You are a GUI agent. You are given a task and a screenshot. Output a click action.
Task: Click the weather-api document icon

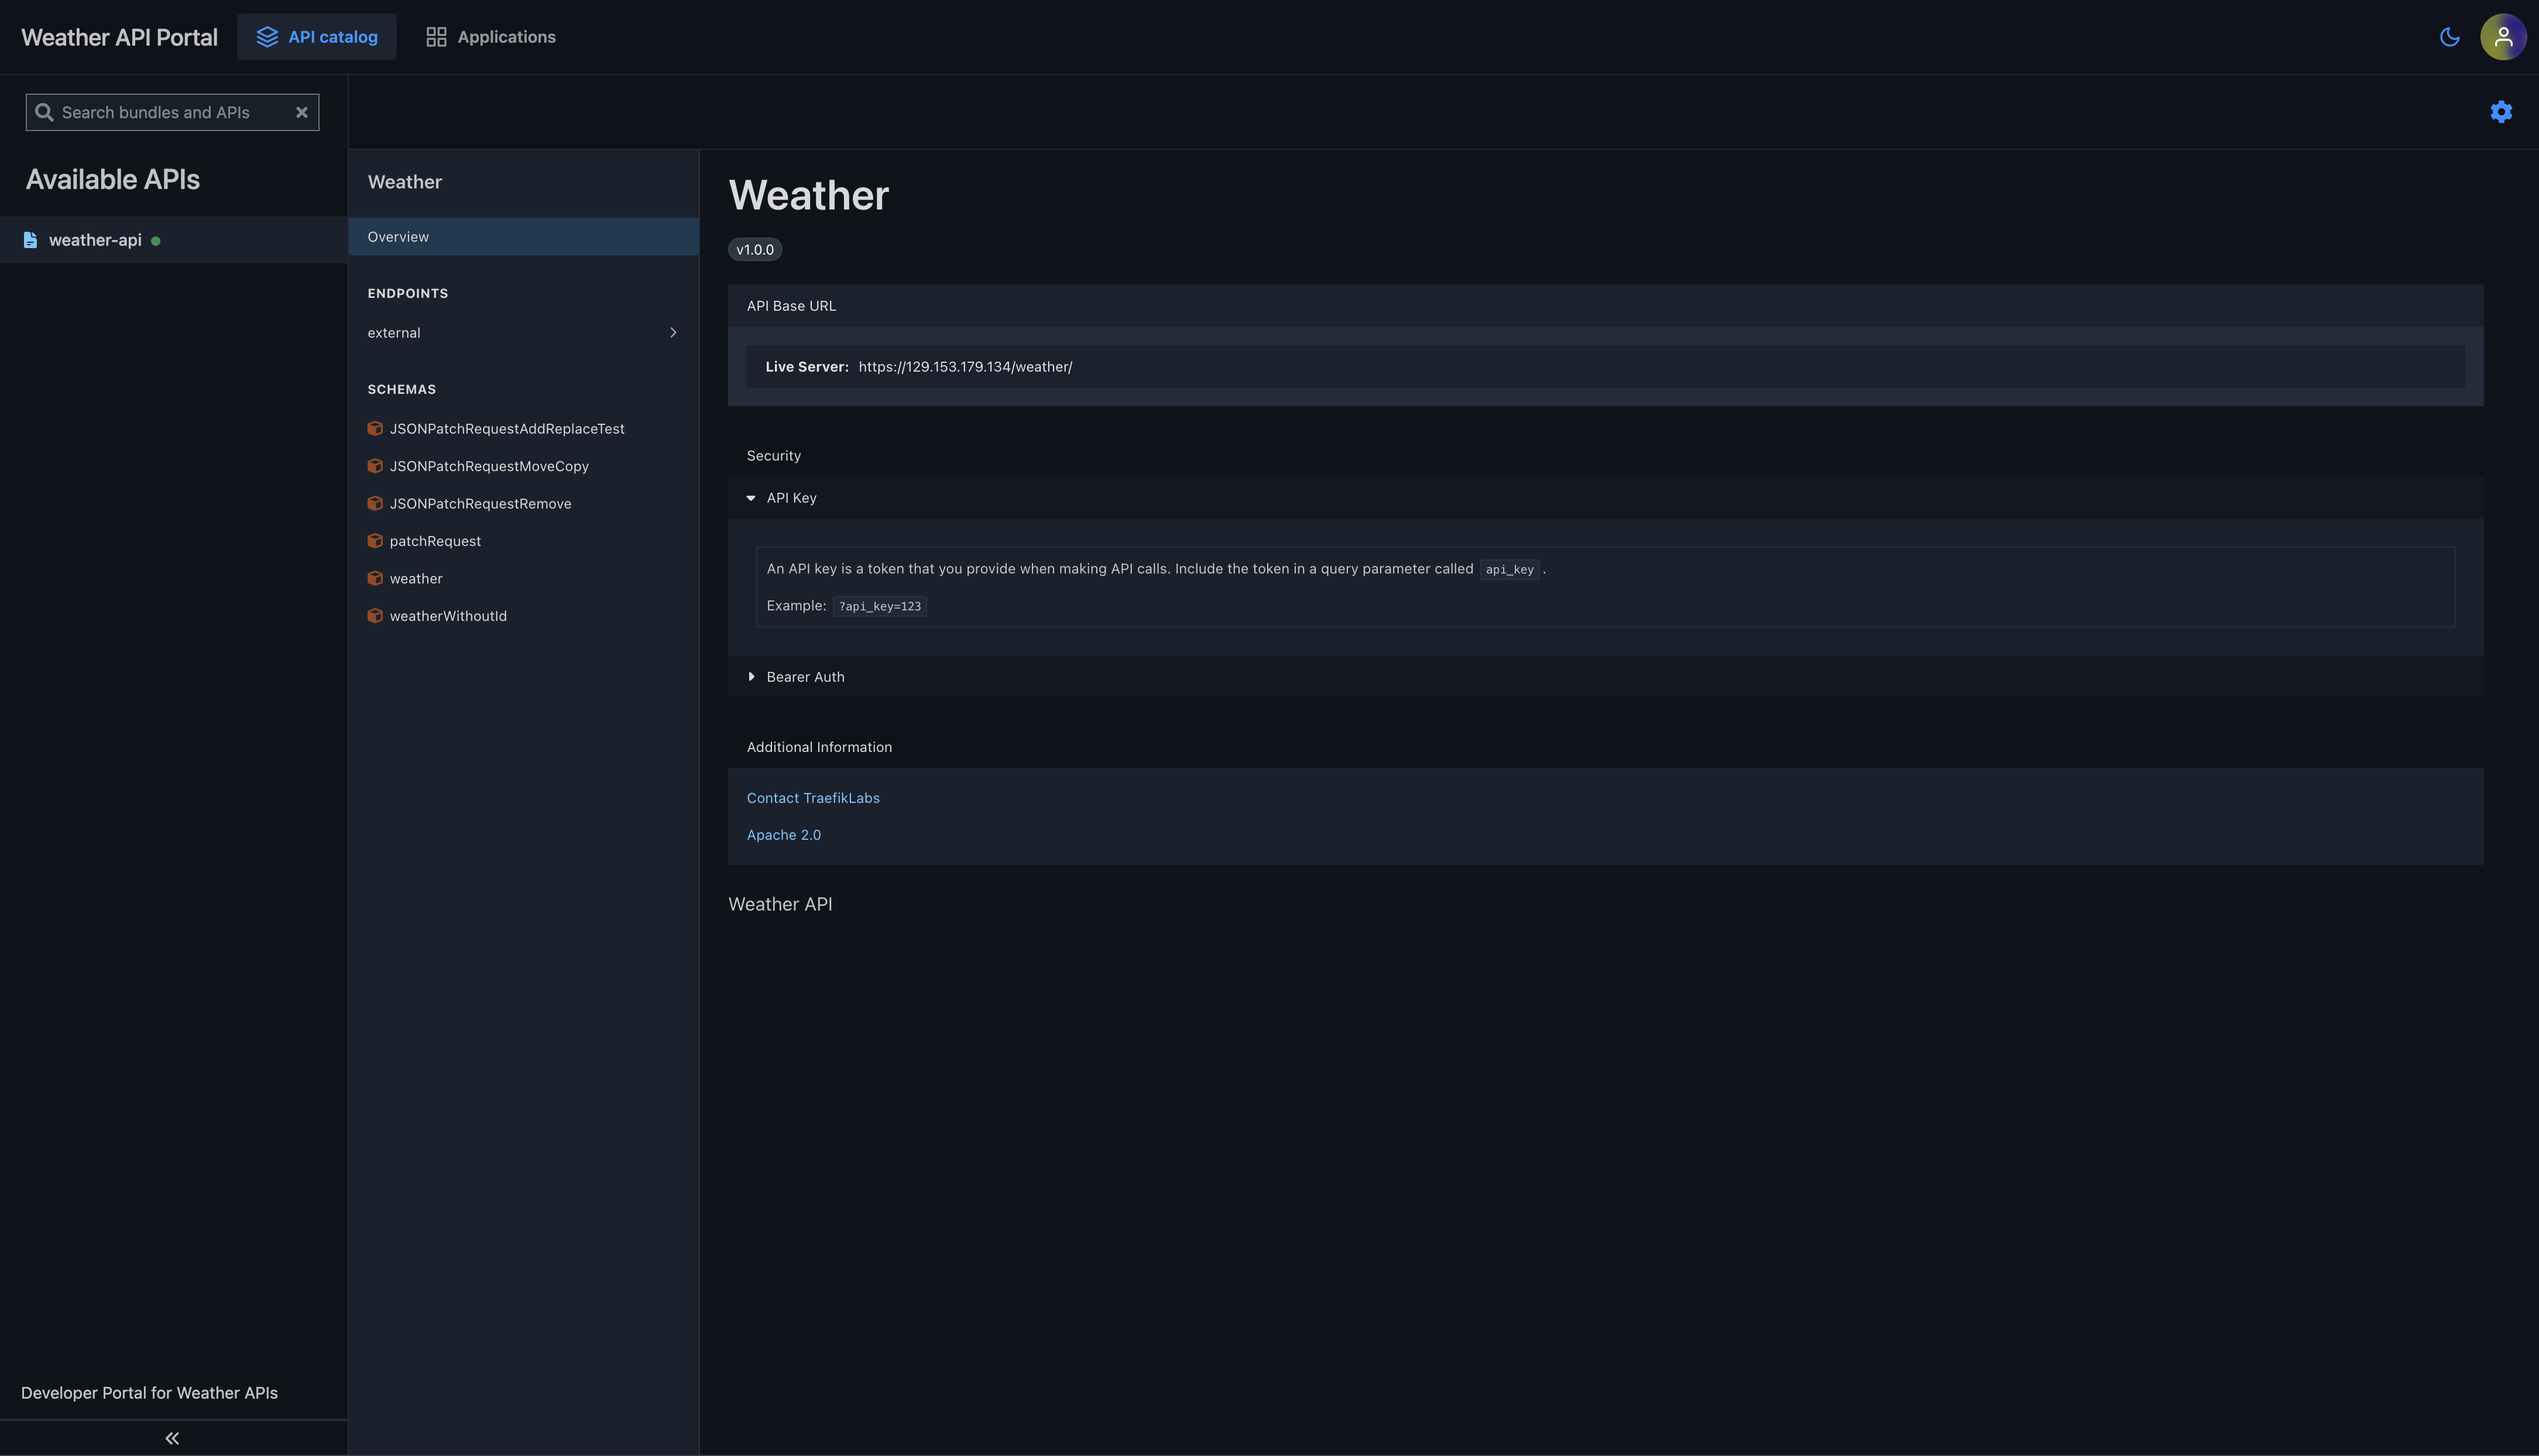[x=30, y=240]
